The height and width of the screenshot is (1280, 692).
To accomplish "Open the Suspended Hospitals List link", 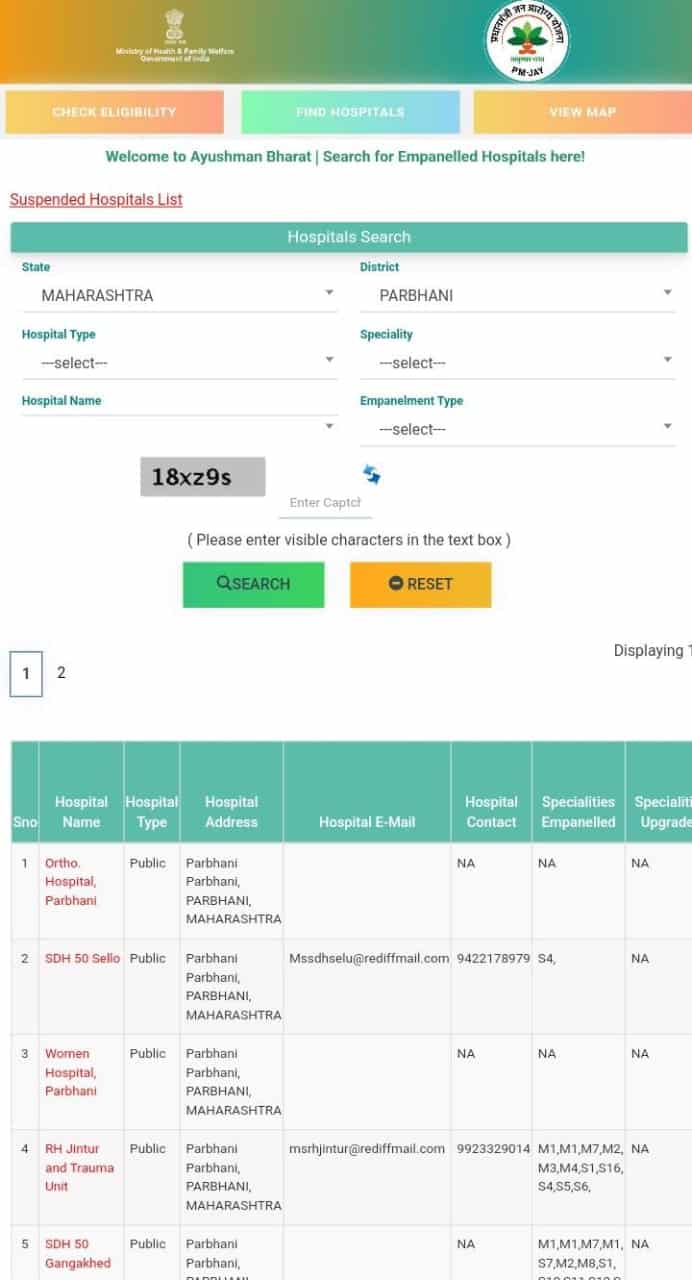I will coord(95,199).
